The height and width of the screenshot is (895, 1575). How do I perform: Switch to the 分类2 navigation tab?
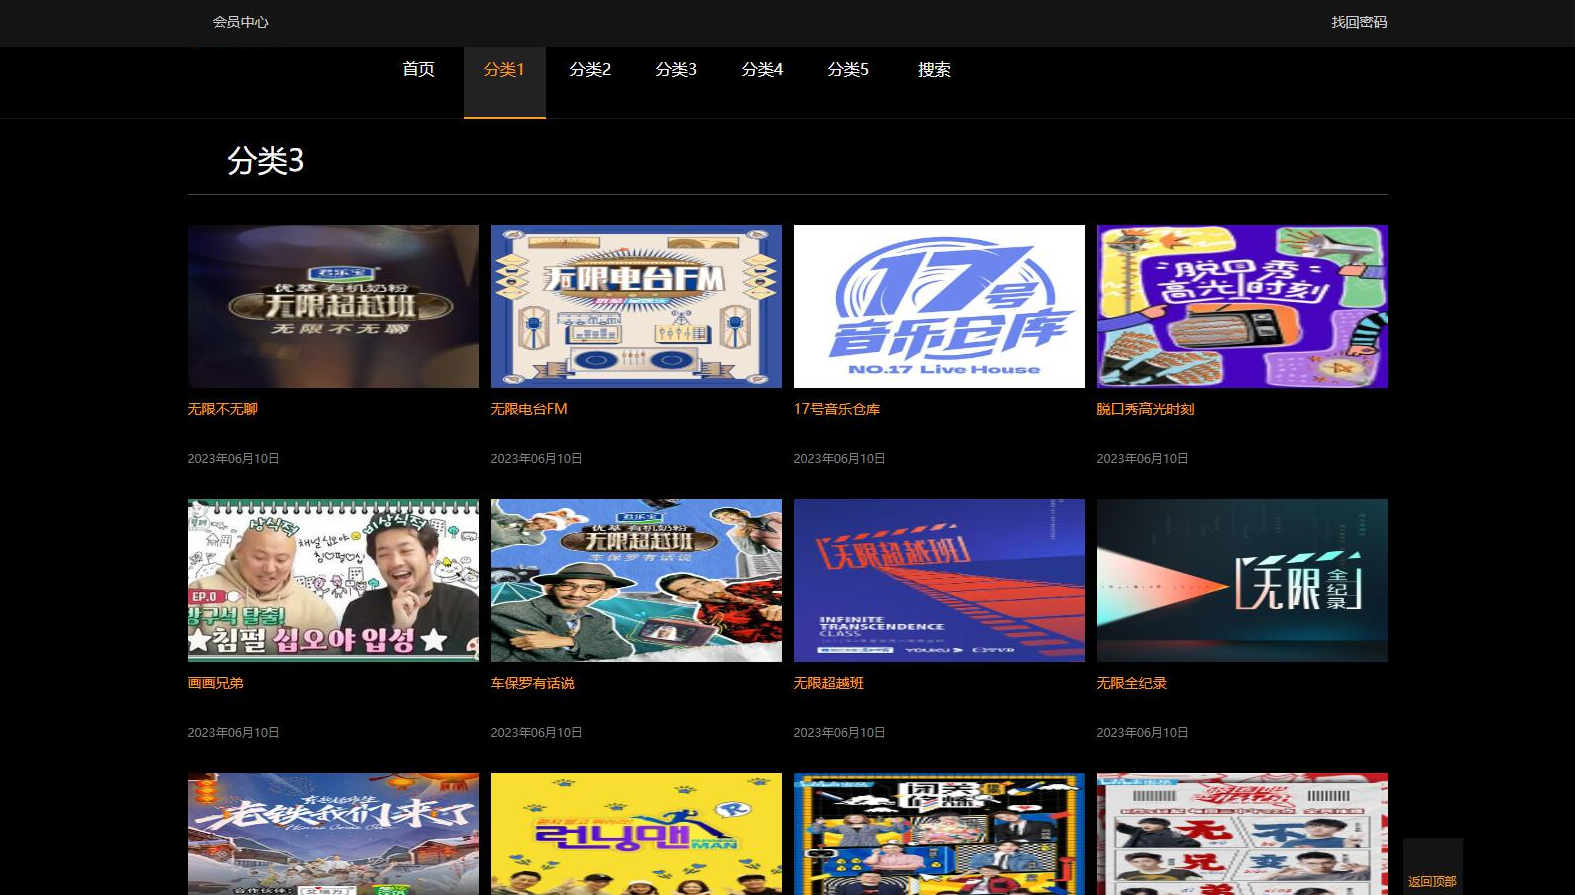pyautogui.click(x=590, y=70)
